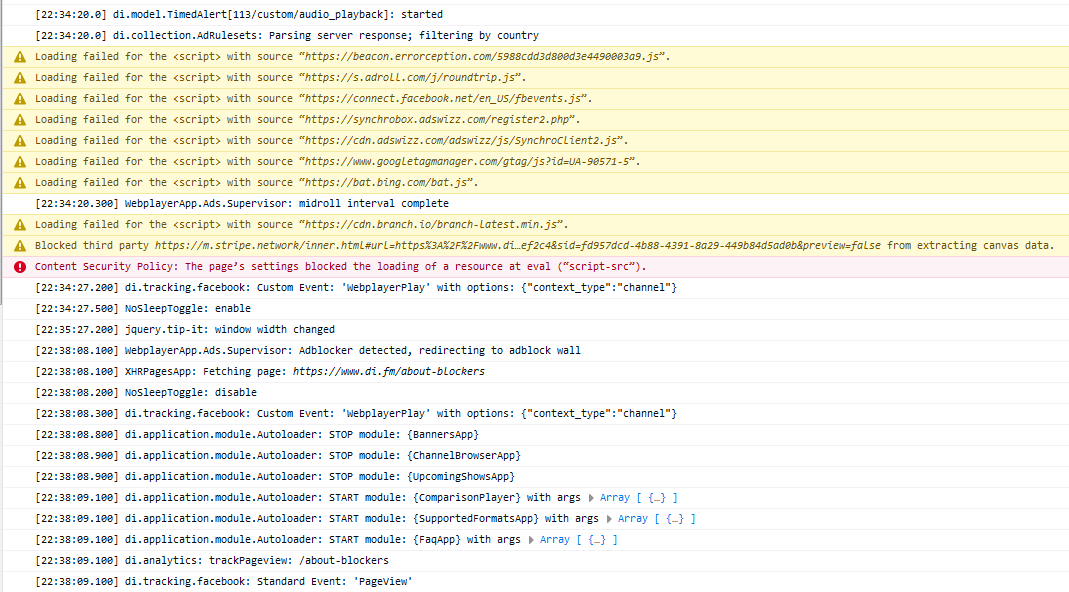The height and width of the screenshot is (592, 1069).
Task: Open the Array object for FaqApp
Action: pyautogui.click(x=579, y=540)
